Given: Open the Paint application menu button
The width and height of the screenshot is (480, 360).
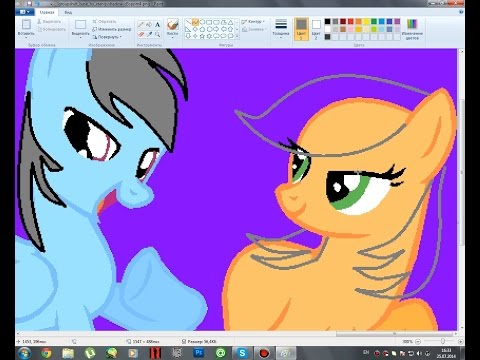Looking at the screenshot, I should [x=25, y=12].
